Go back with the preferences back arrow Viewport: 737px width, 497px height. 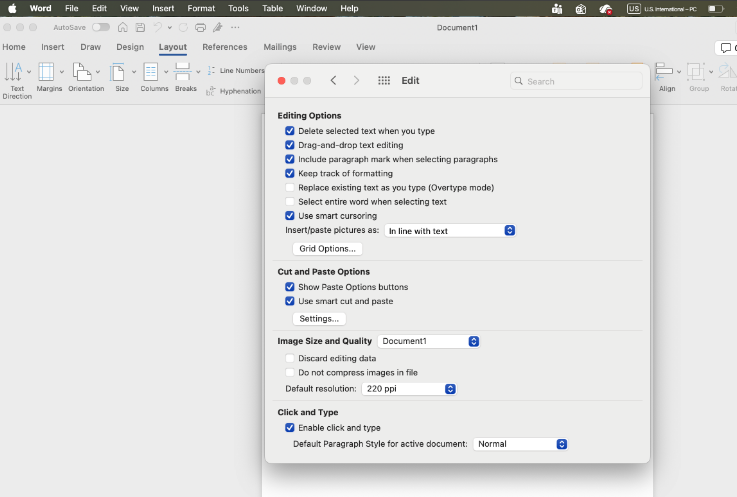tap(333, 80)
